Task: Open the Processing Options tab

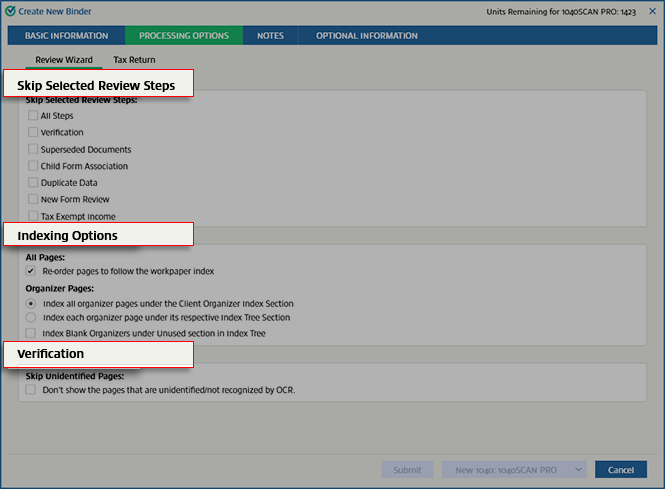Action: tap(184, 36)
